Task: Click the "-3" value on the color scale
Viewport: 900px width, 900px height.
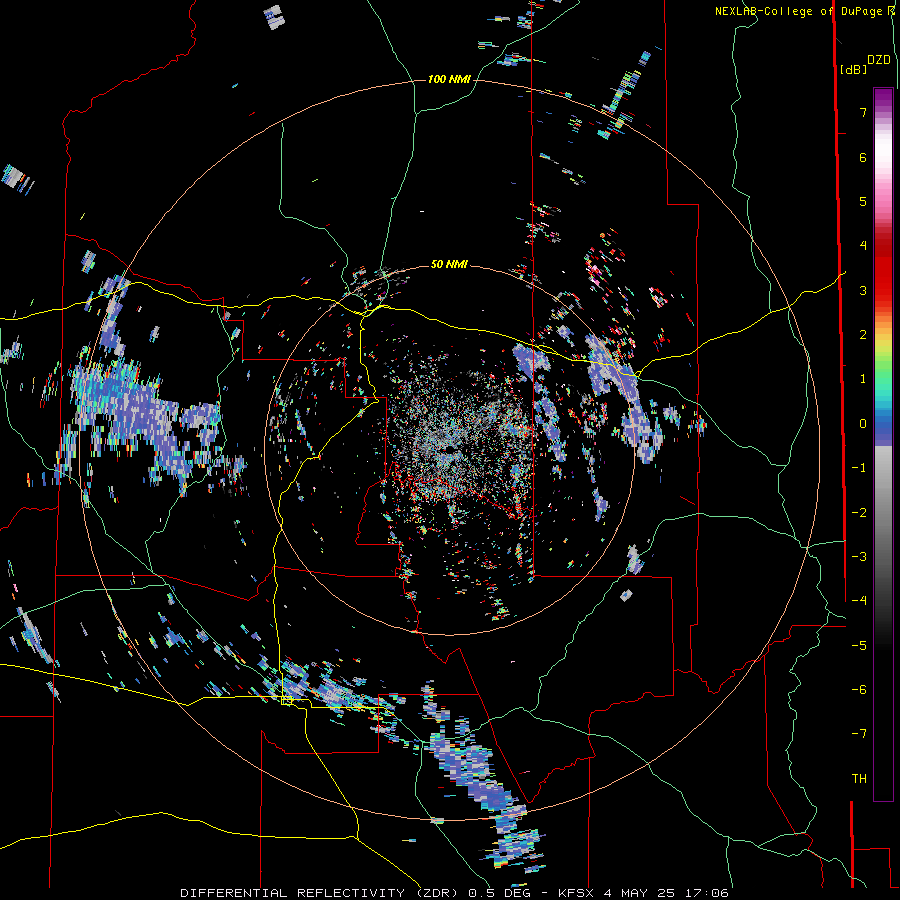Action: (x=859, y=557)
